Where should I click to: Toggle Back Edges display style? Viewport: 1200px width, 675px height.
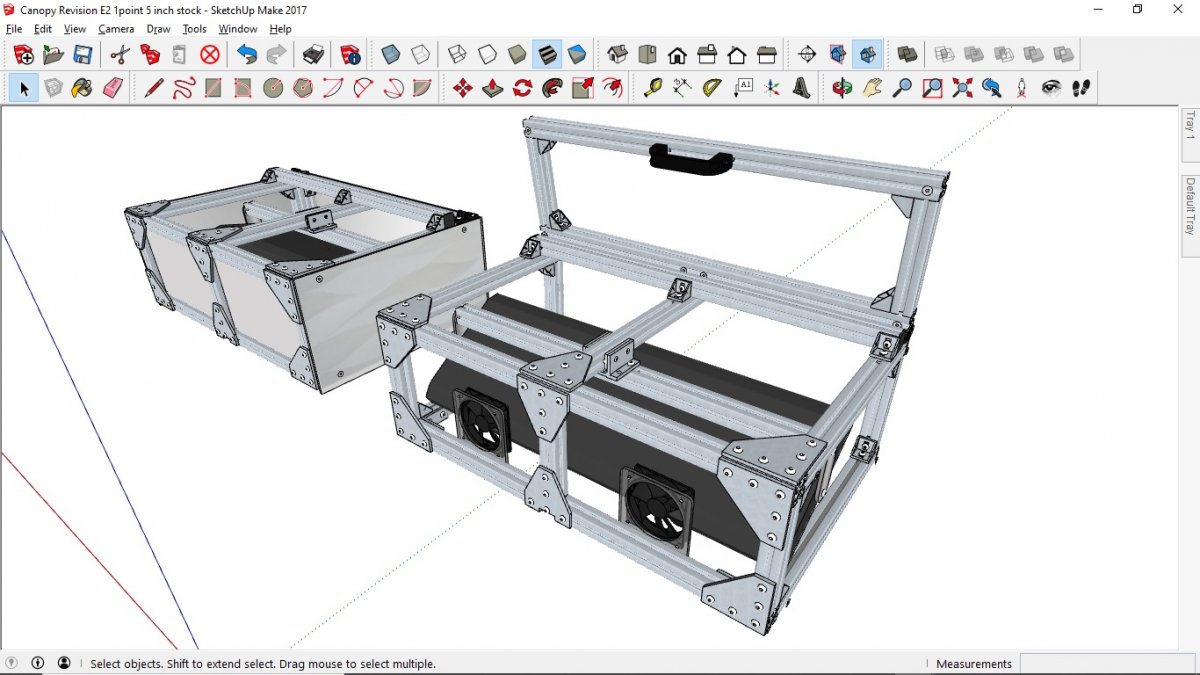[x=421, y=54]
